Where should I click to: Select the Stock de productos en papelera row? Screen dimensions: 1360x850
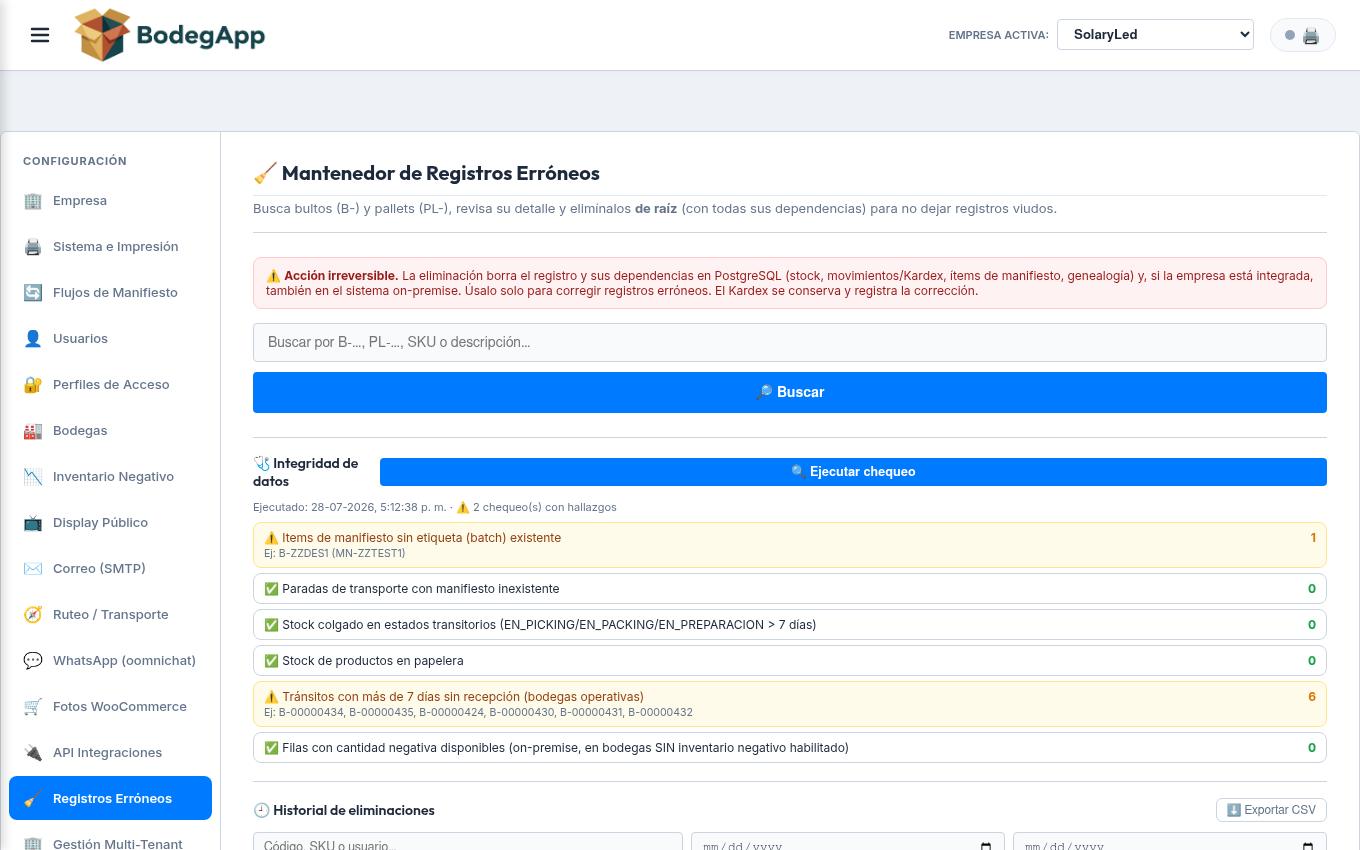790,661
